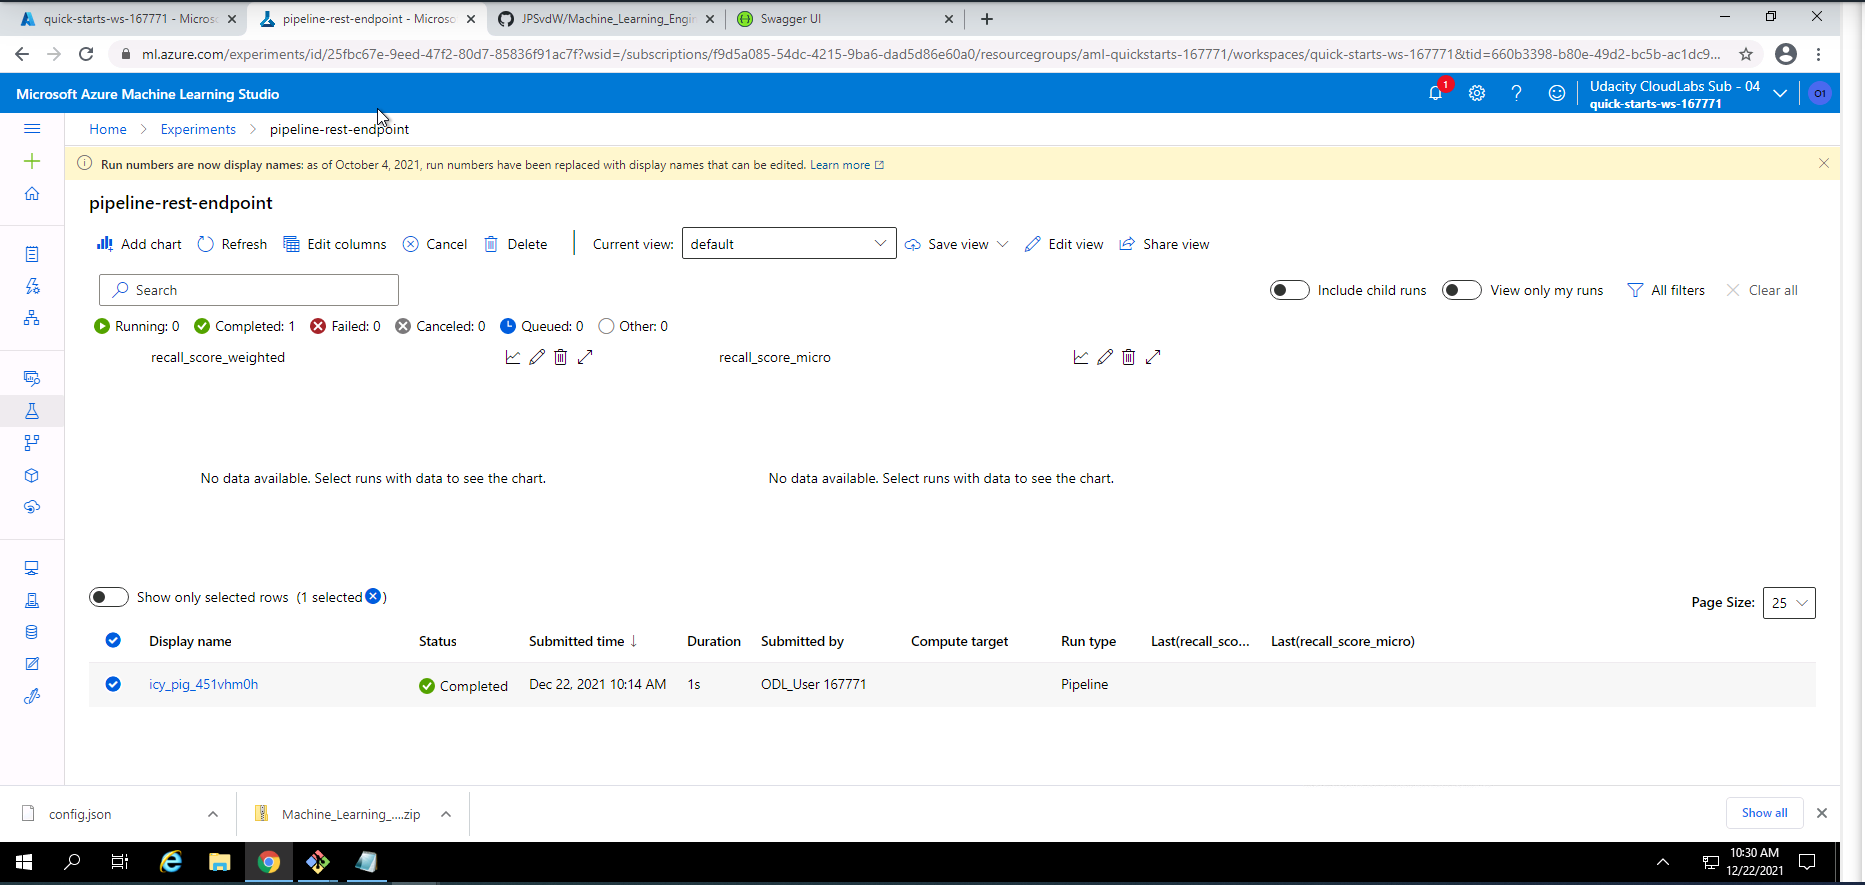1865x885 pixels.
Task: Show hidden icons in system tray
Action: (1663, 862)
